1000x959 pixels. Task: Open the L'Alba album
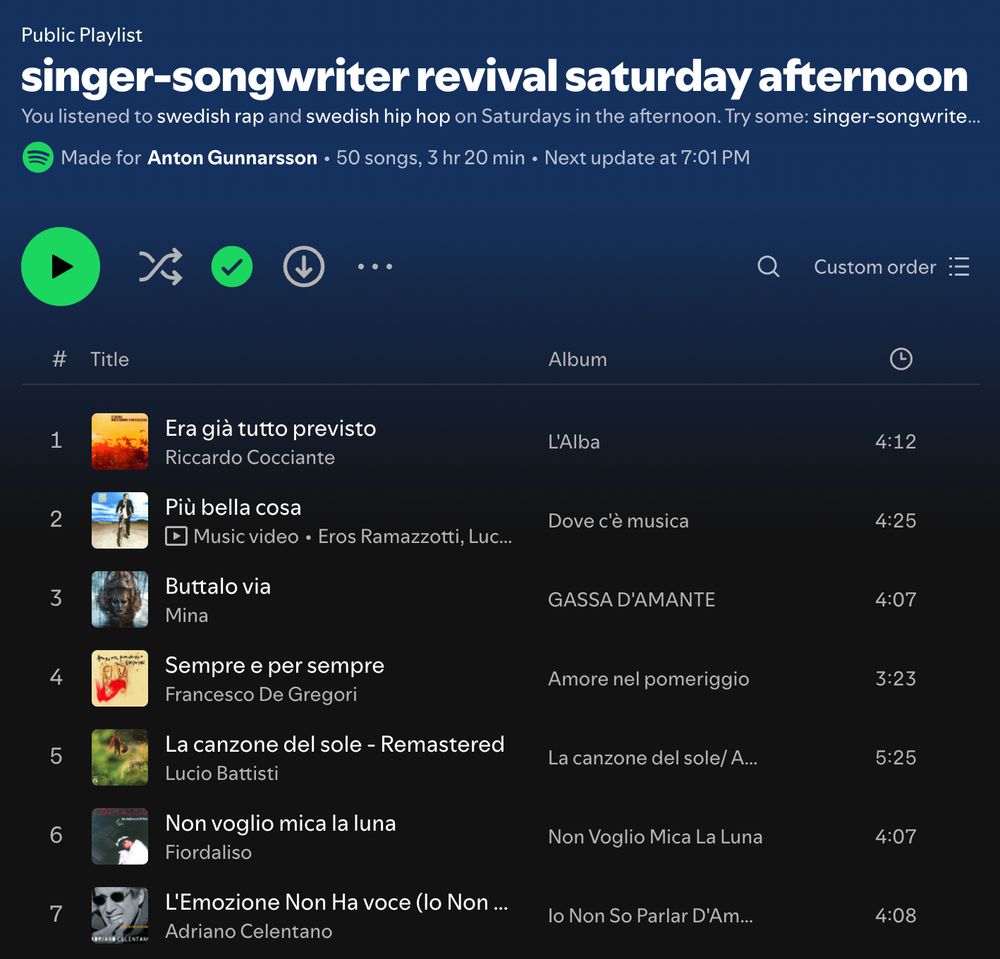[574, 442]
